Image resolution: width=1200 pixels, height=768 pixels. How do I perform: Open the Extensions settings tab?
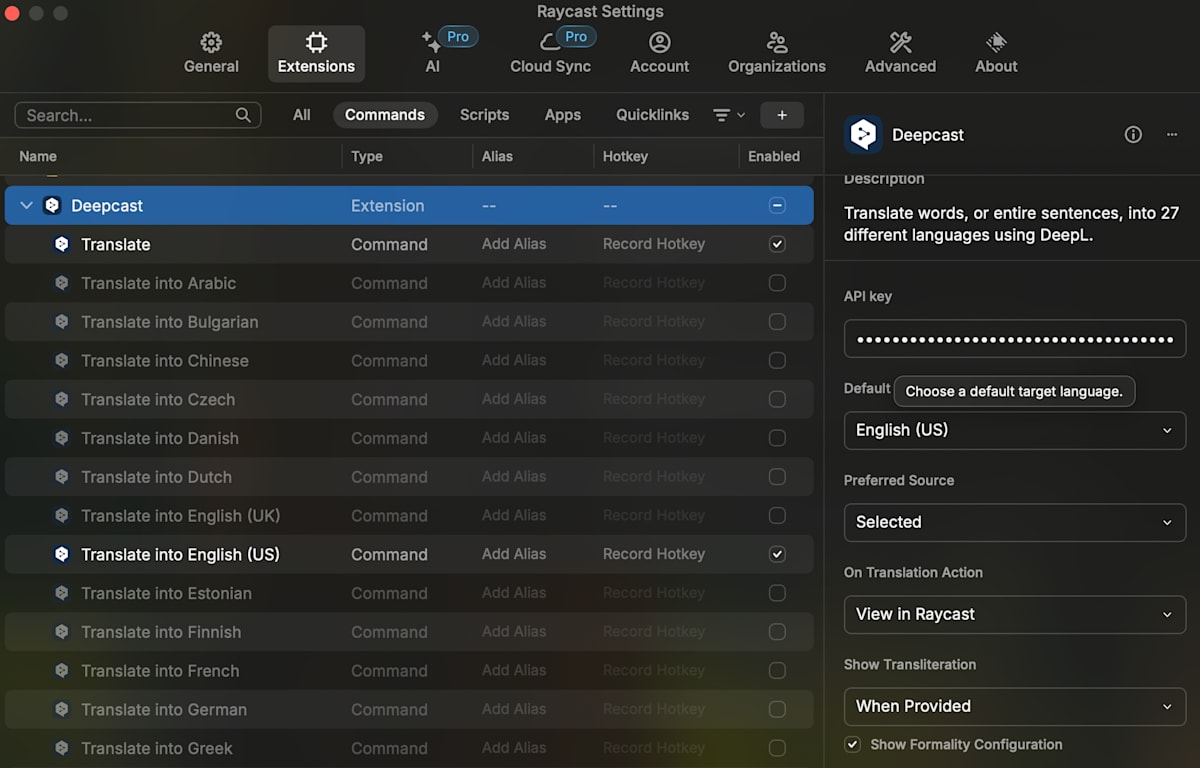(316, 53)
